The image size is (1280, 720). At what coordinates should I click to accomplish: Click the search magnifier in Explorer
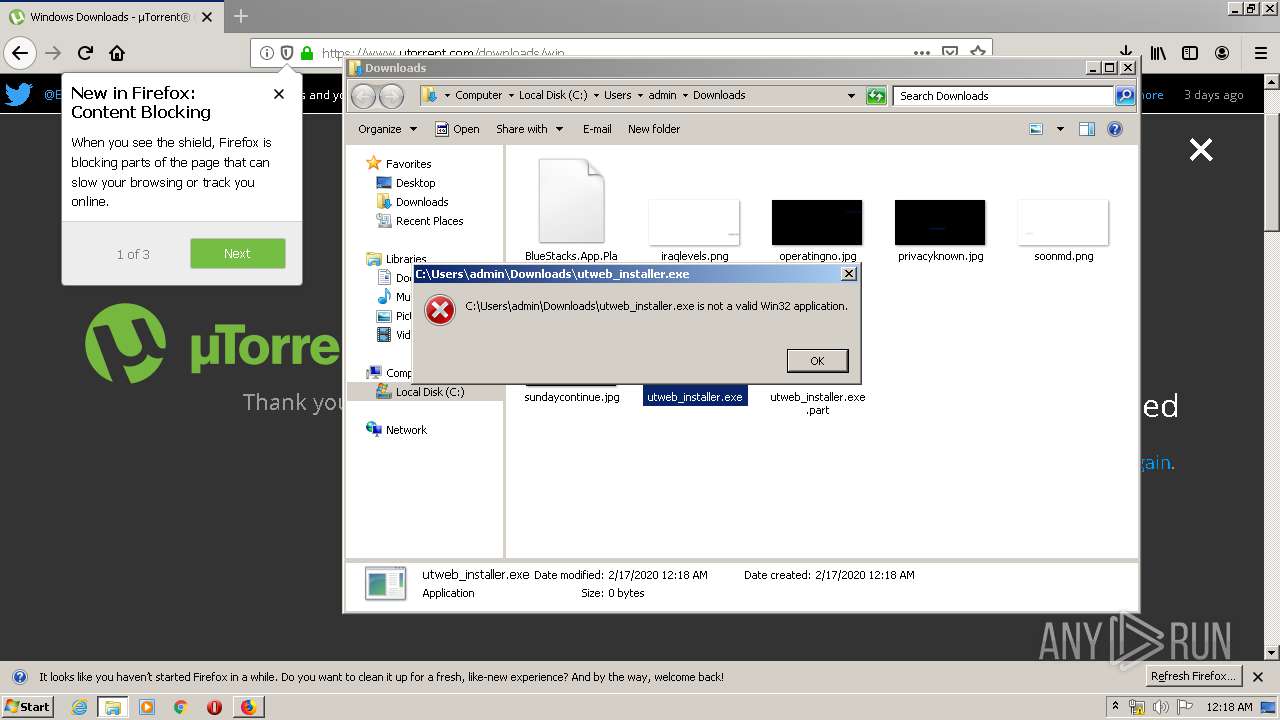pos(1125,96)
